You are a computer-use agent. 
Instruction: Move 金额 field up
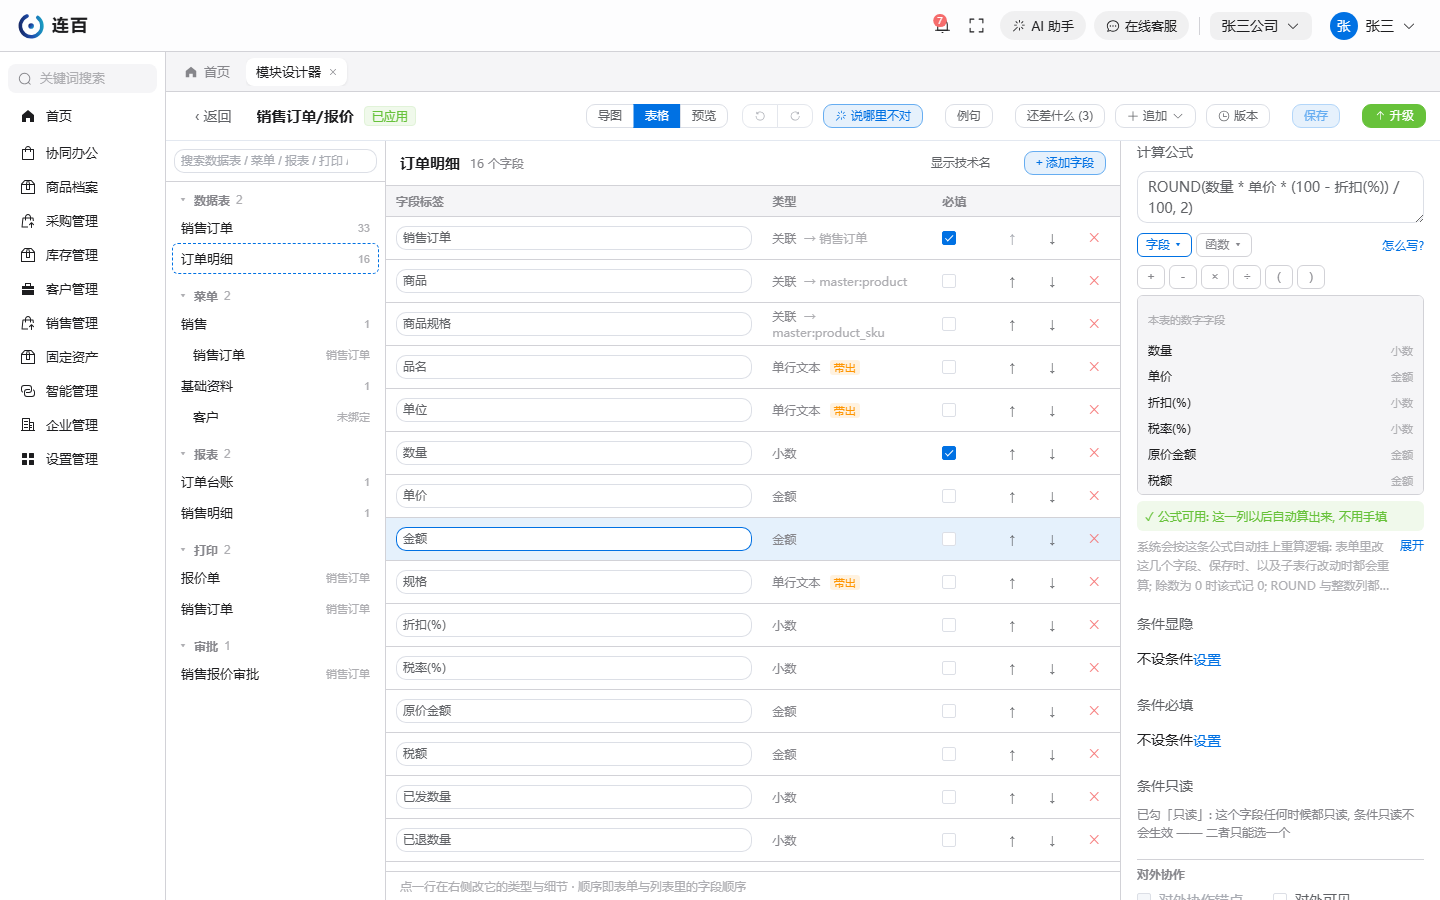pyautogui.click(x=1012, y=539)
